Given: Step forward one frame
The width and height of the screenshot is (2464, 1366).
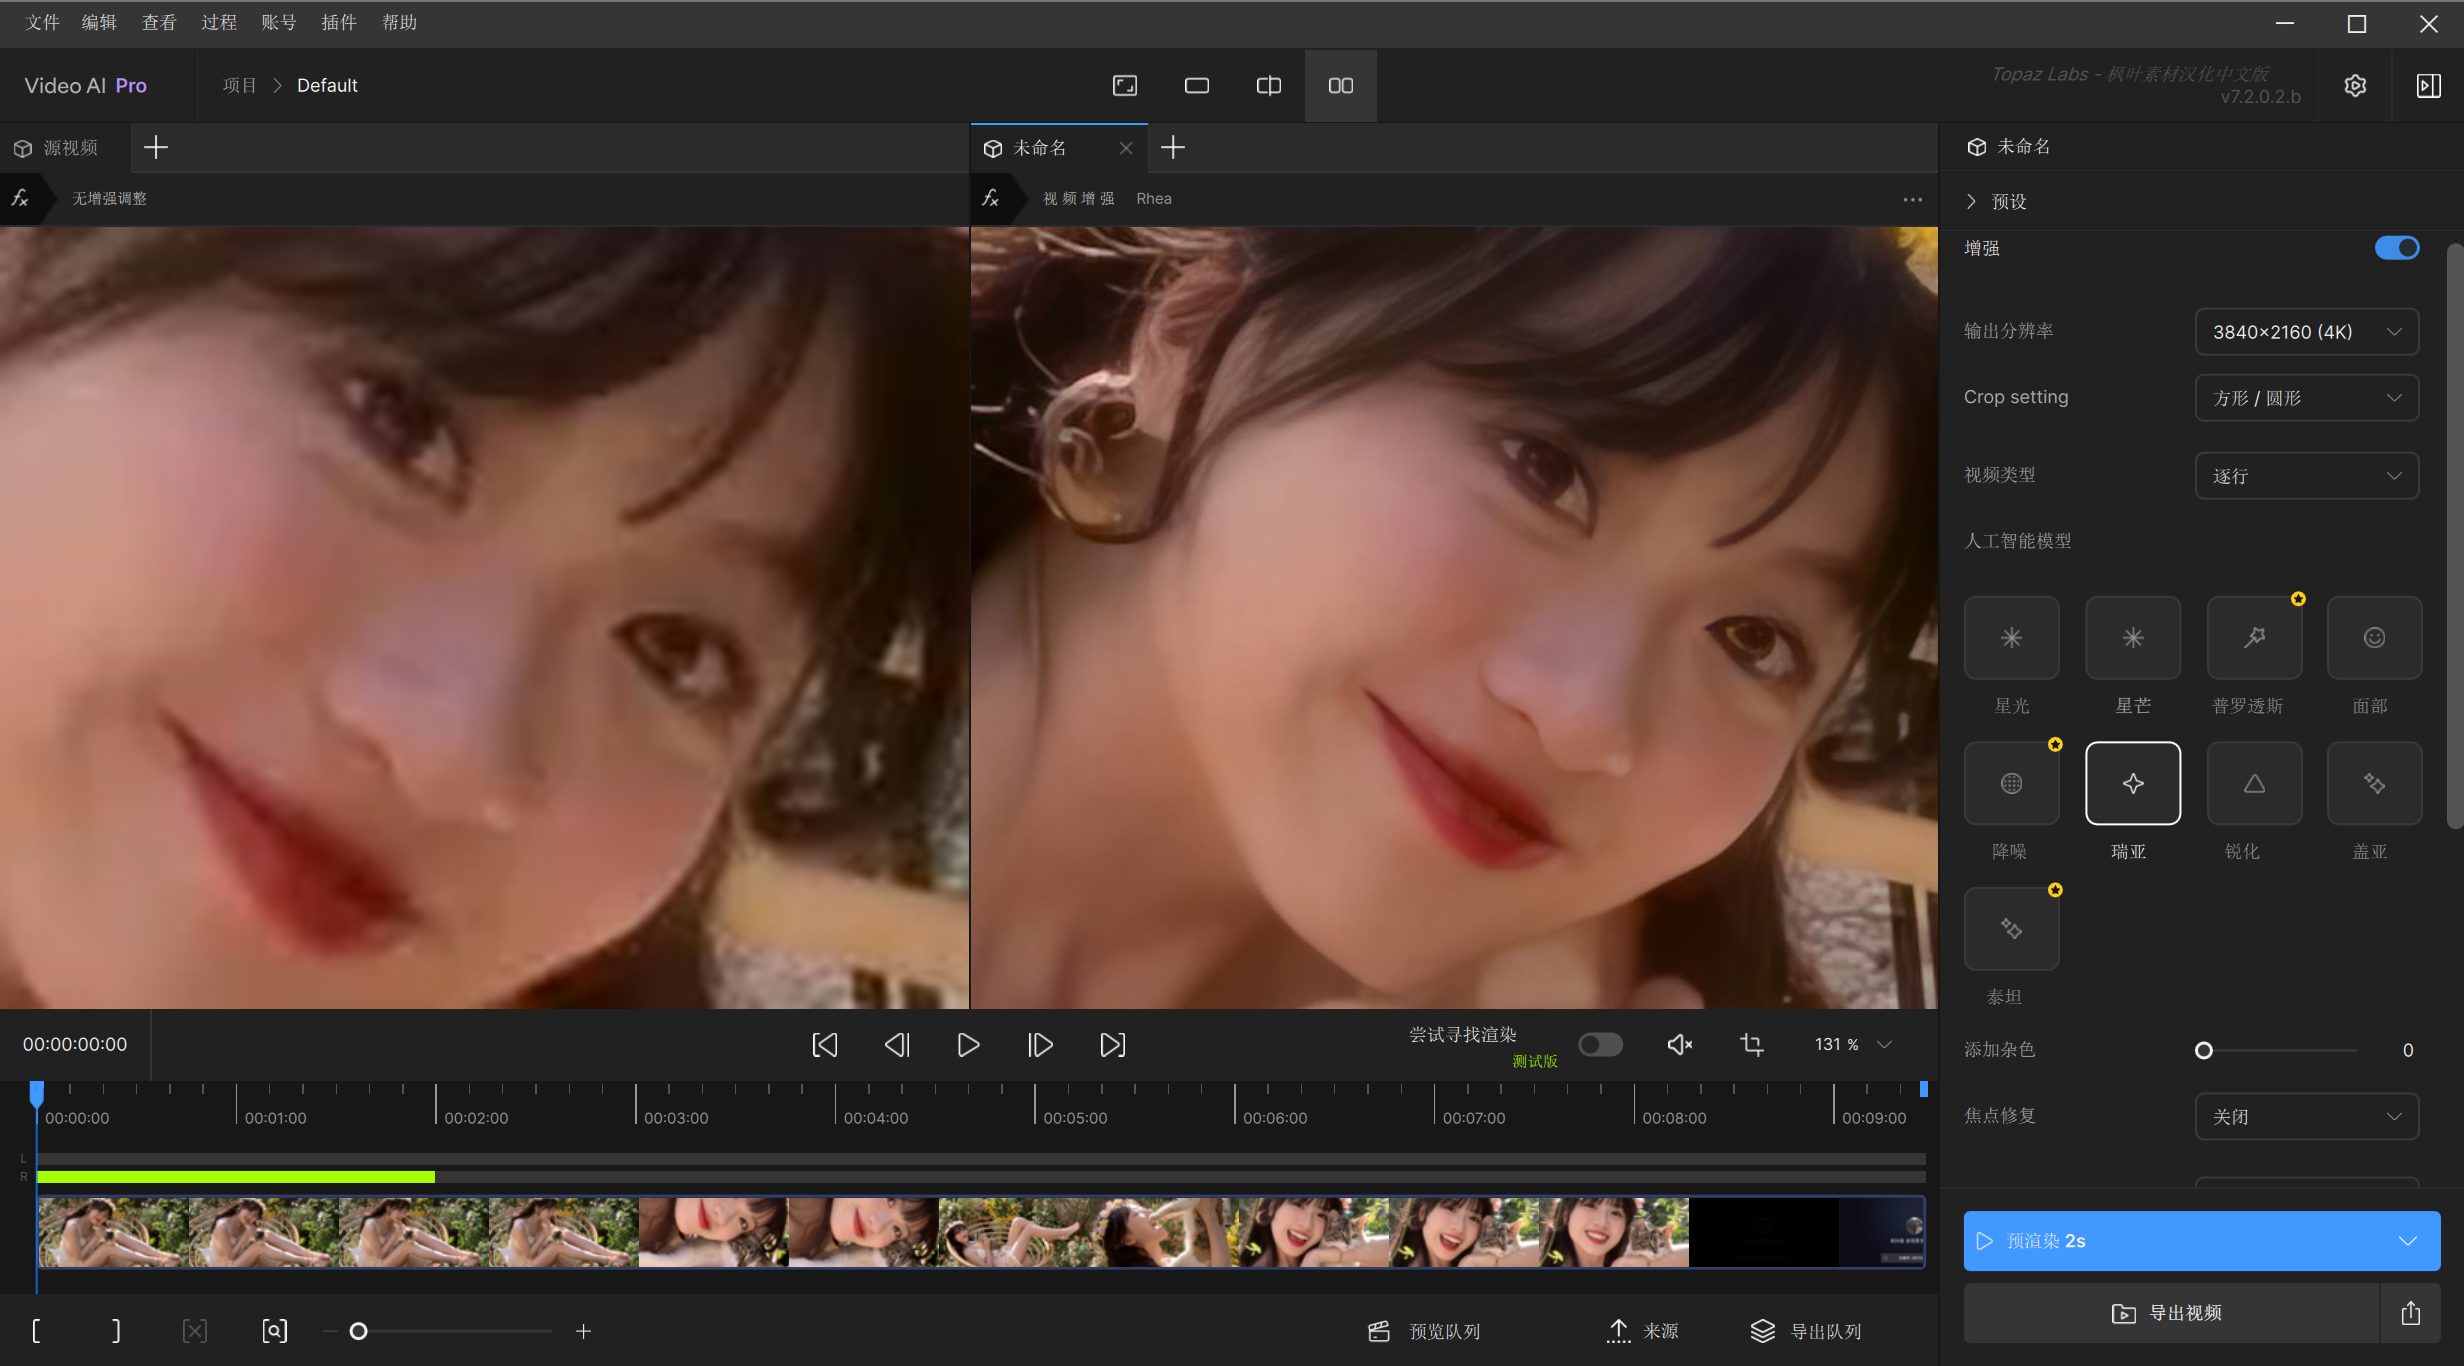Looking at the screenshot, I should [1040, 1045].
